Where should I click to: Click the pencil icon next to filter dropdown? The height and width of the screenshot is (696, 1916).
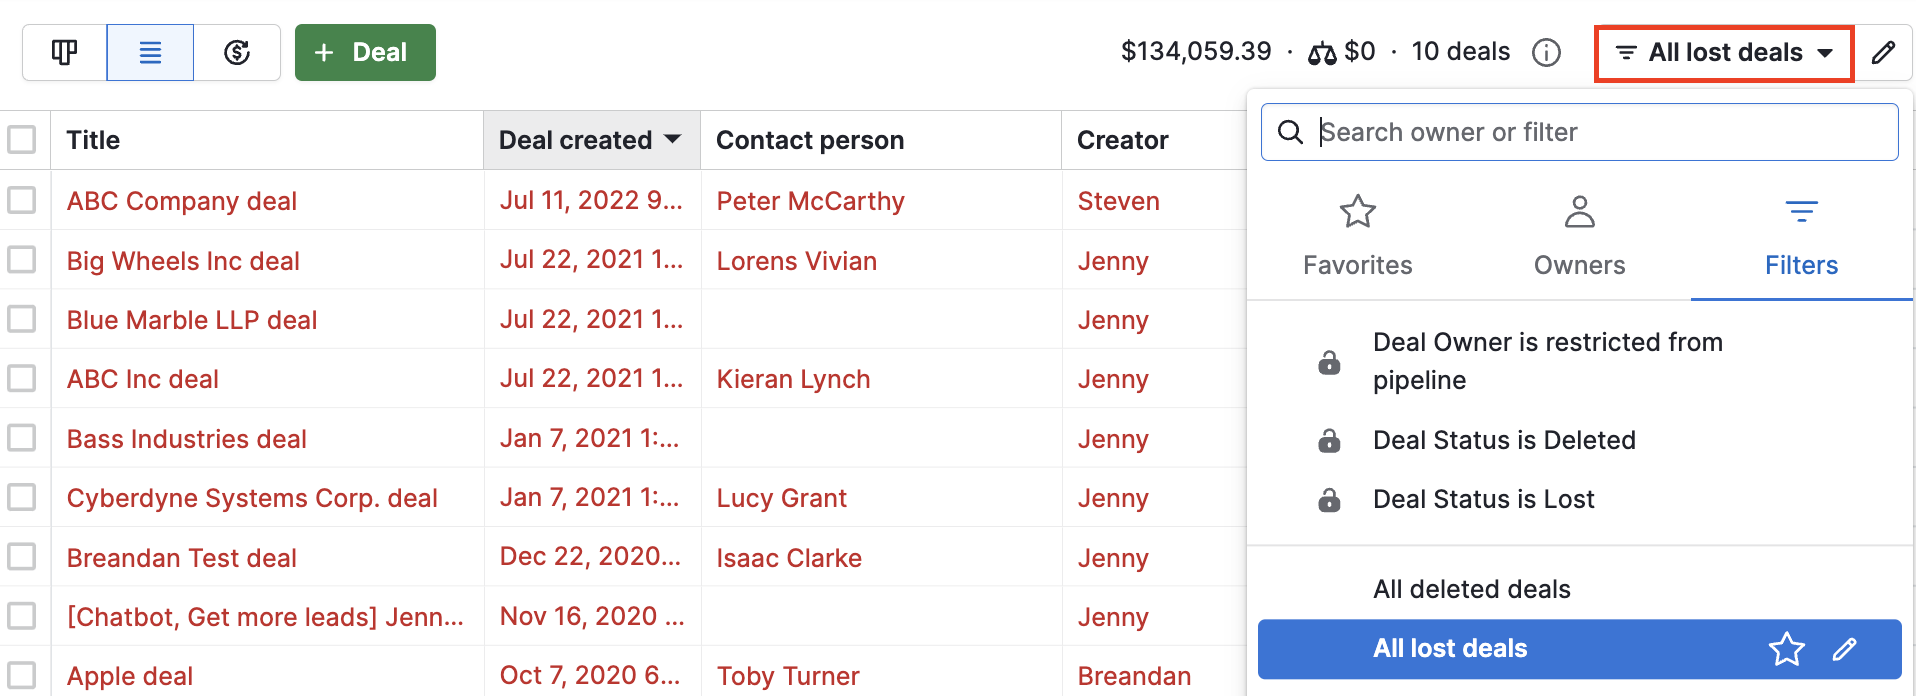pos(1883,52)
